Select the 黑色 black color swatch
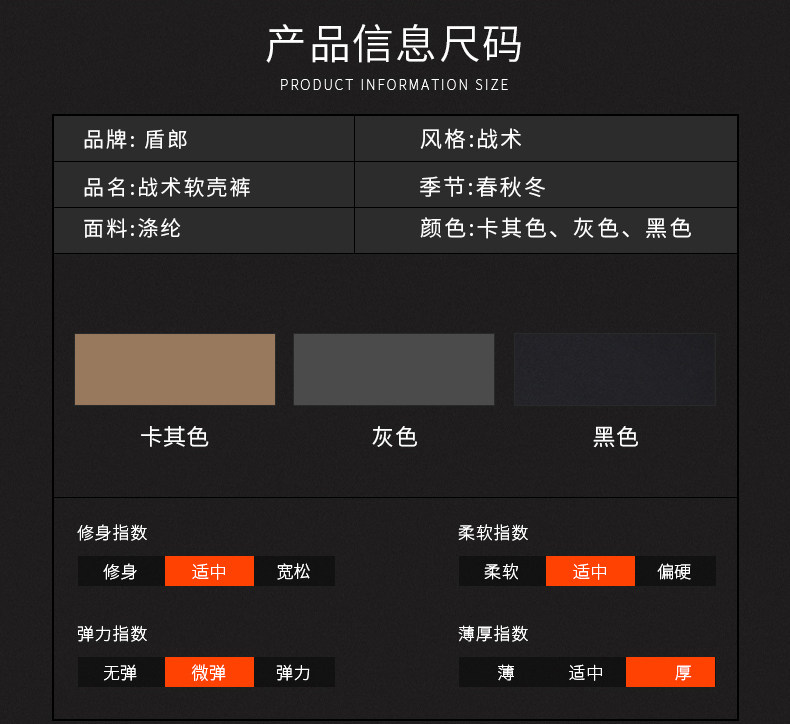This screenshot has height=724, width=790. point(615,369)
